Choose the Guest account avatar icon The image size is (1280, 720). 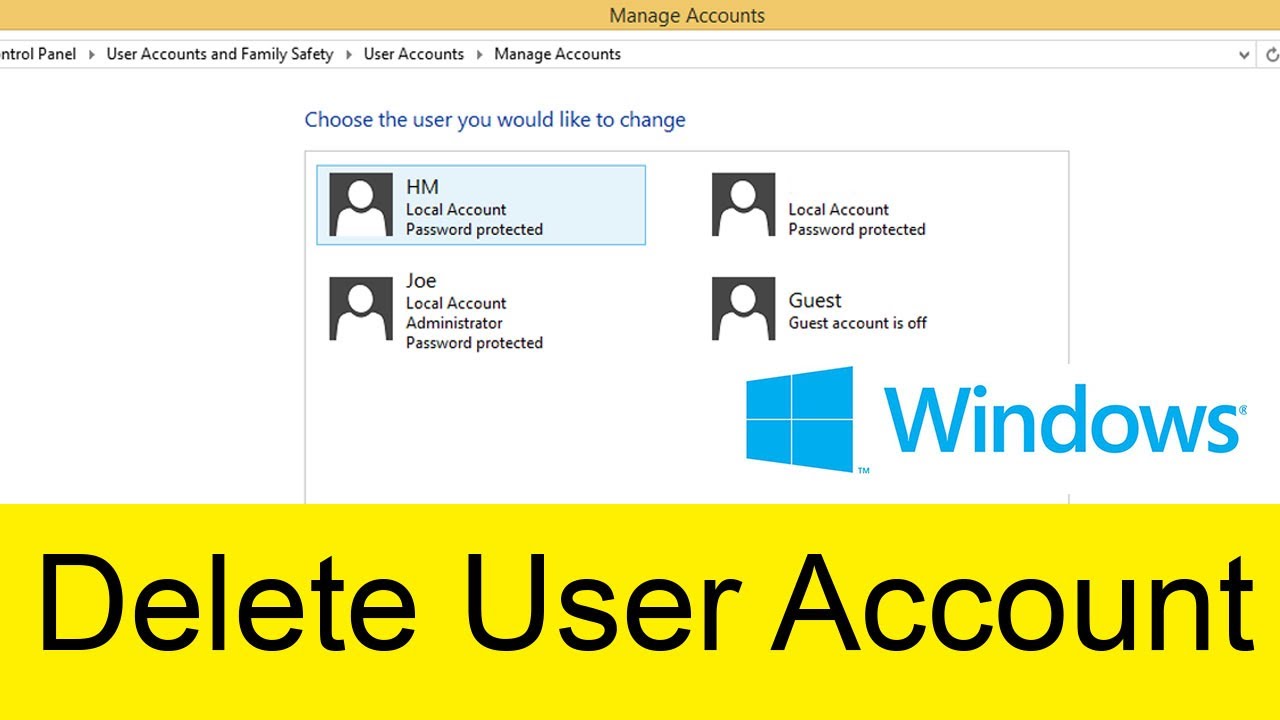coord(743,309)
